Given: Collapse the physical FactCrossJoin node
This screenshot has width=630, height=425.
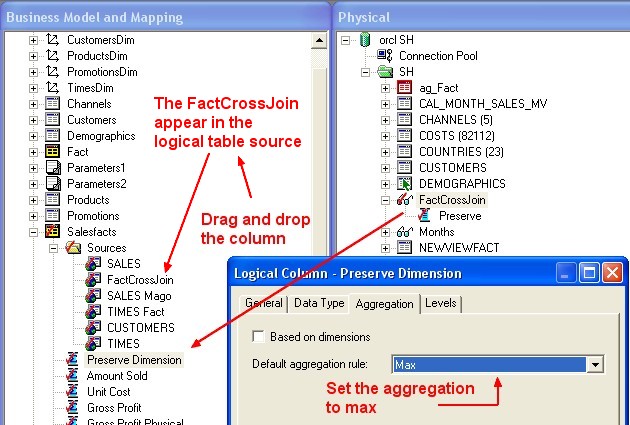Looking at the screenshot, I should click(x=385, y=200).
